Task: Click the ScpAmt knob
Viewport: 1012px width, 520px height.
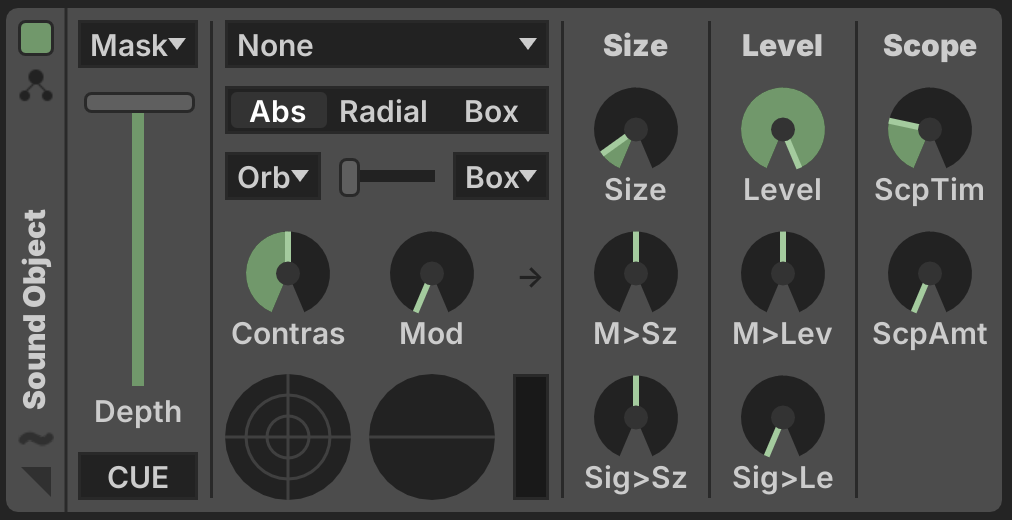Action: pos(930,272)
